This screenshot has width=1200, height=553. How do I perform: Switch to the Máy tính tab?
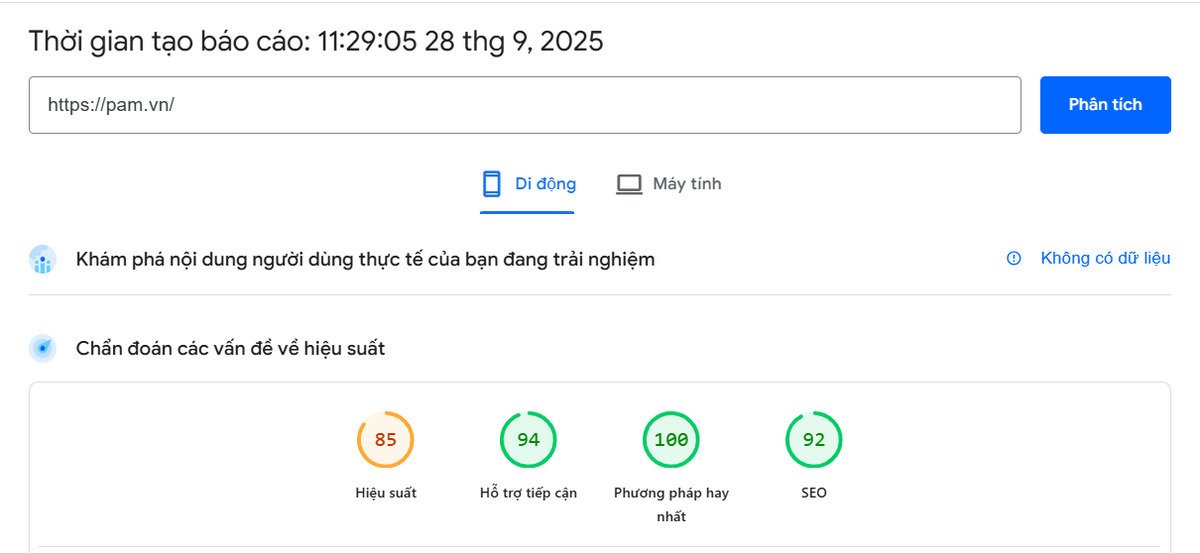click(686, 184)
